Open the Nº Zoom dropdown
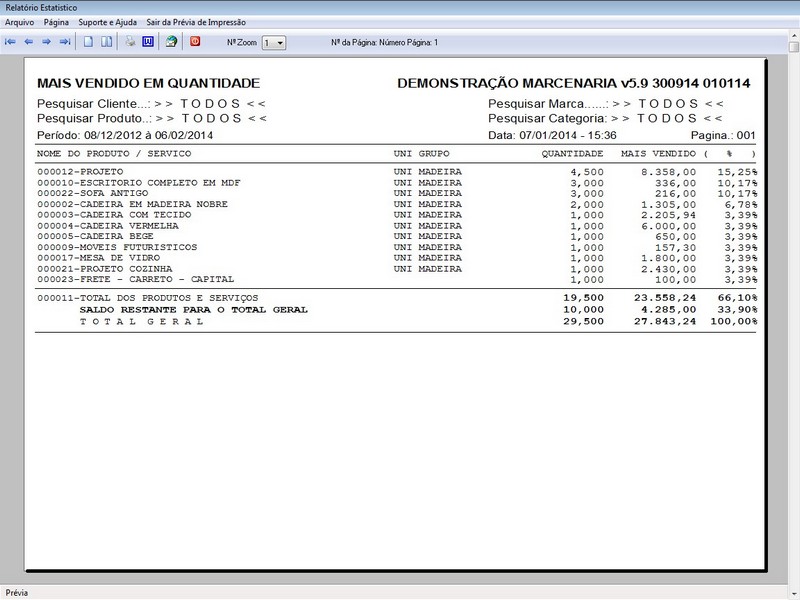 click(x=278, y=42)
